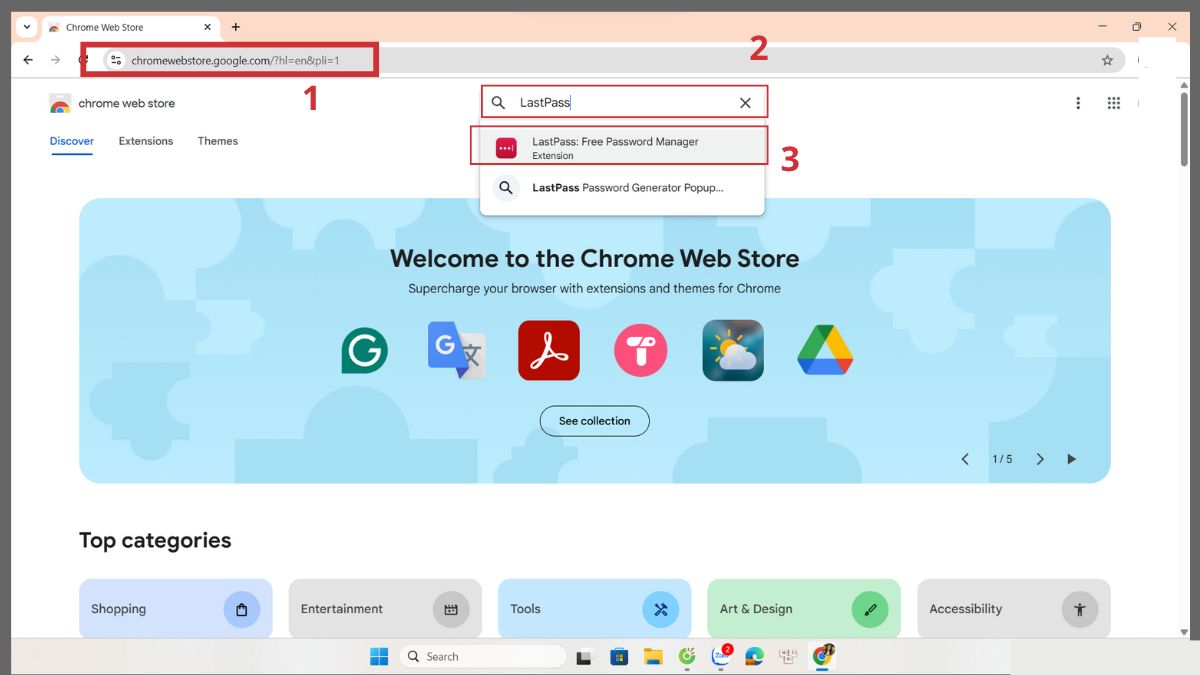Click the See collection button

595,421
